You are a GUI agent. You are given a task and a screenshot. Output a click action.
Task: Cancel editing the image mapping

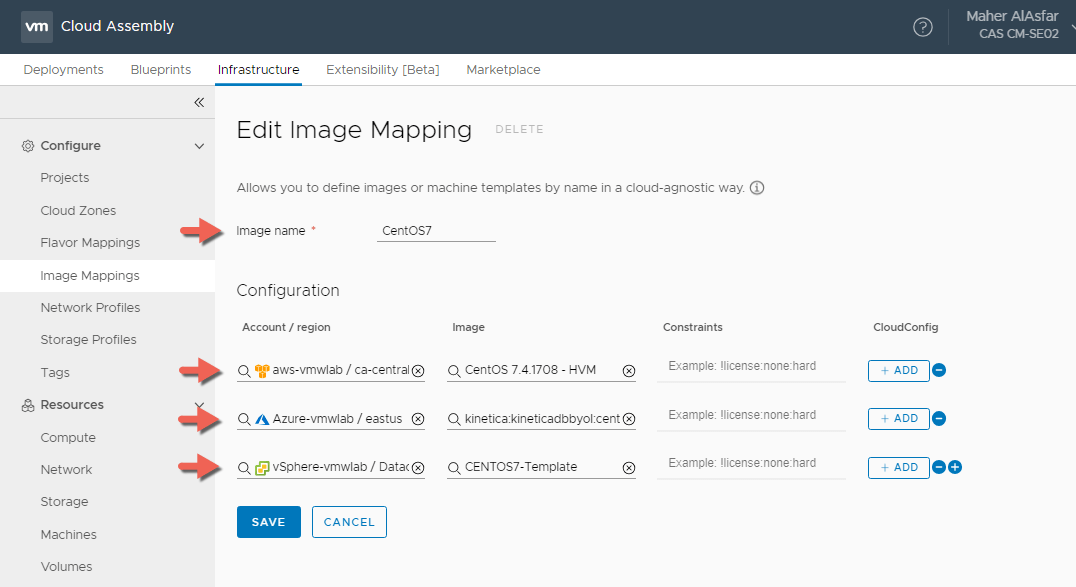point(349,522)
